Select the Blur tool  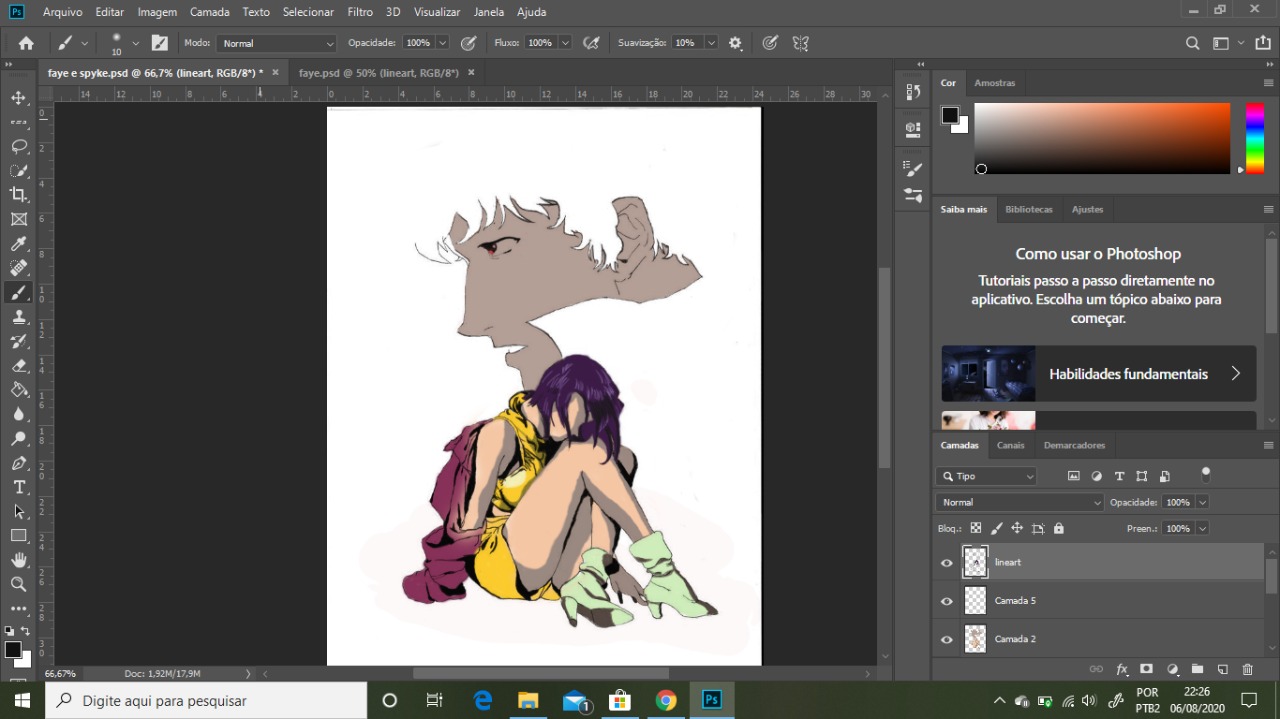point(18,414)
